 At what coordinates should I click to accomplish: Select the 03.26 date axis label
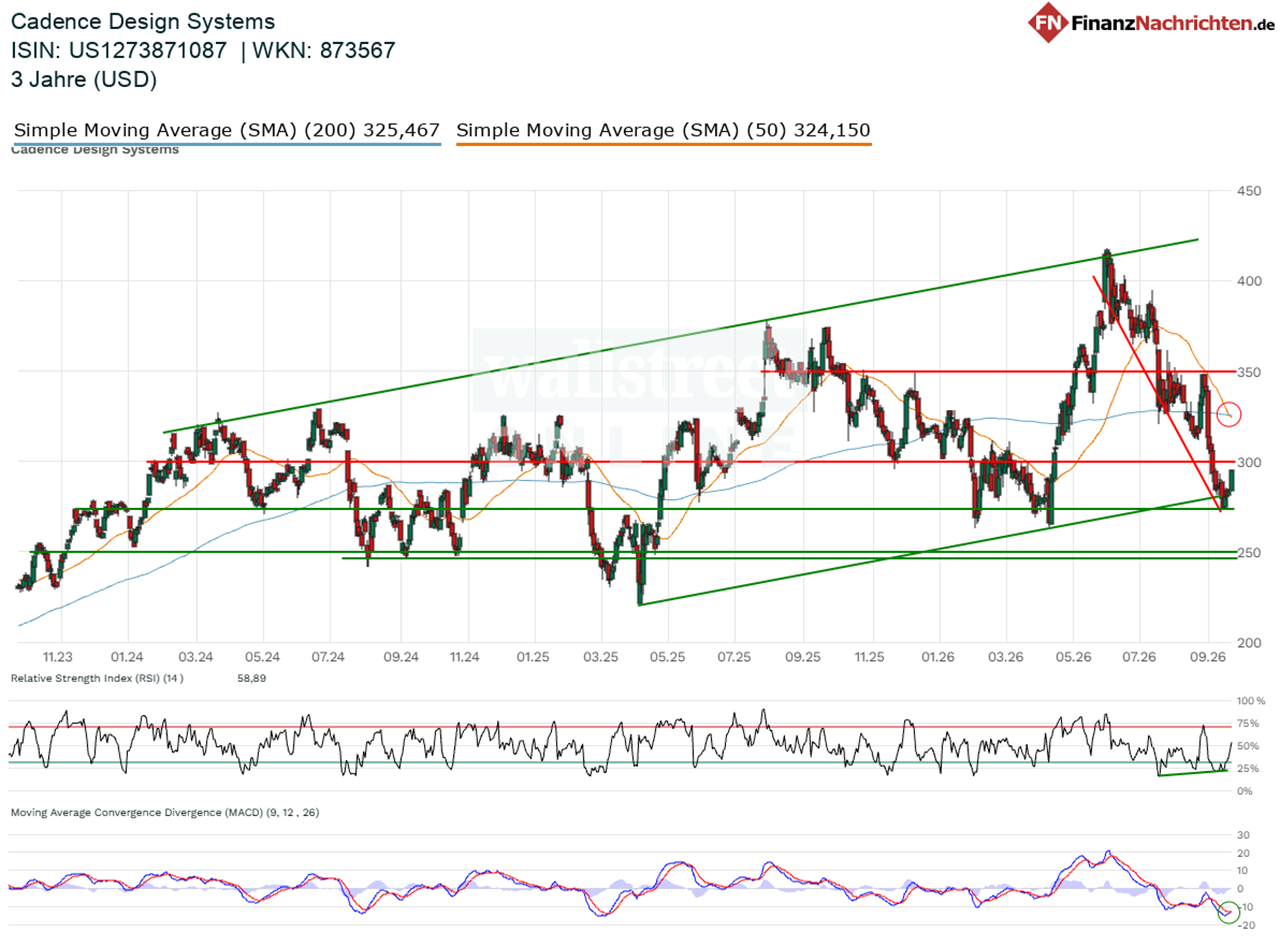point(1005,657)
